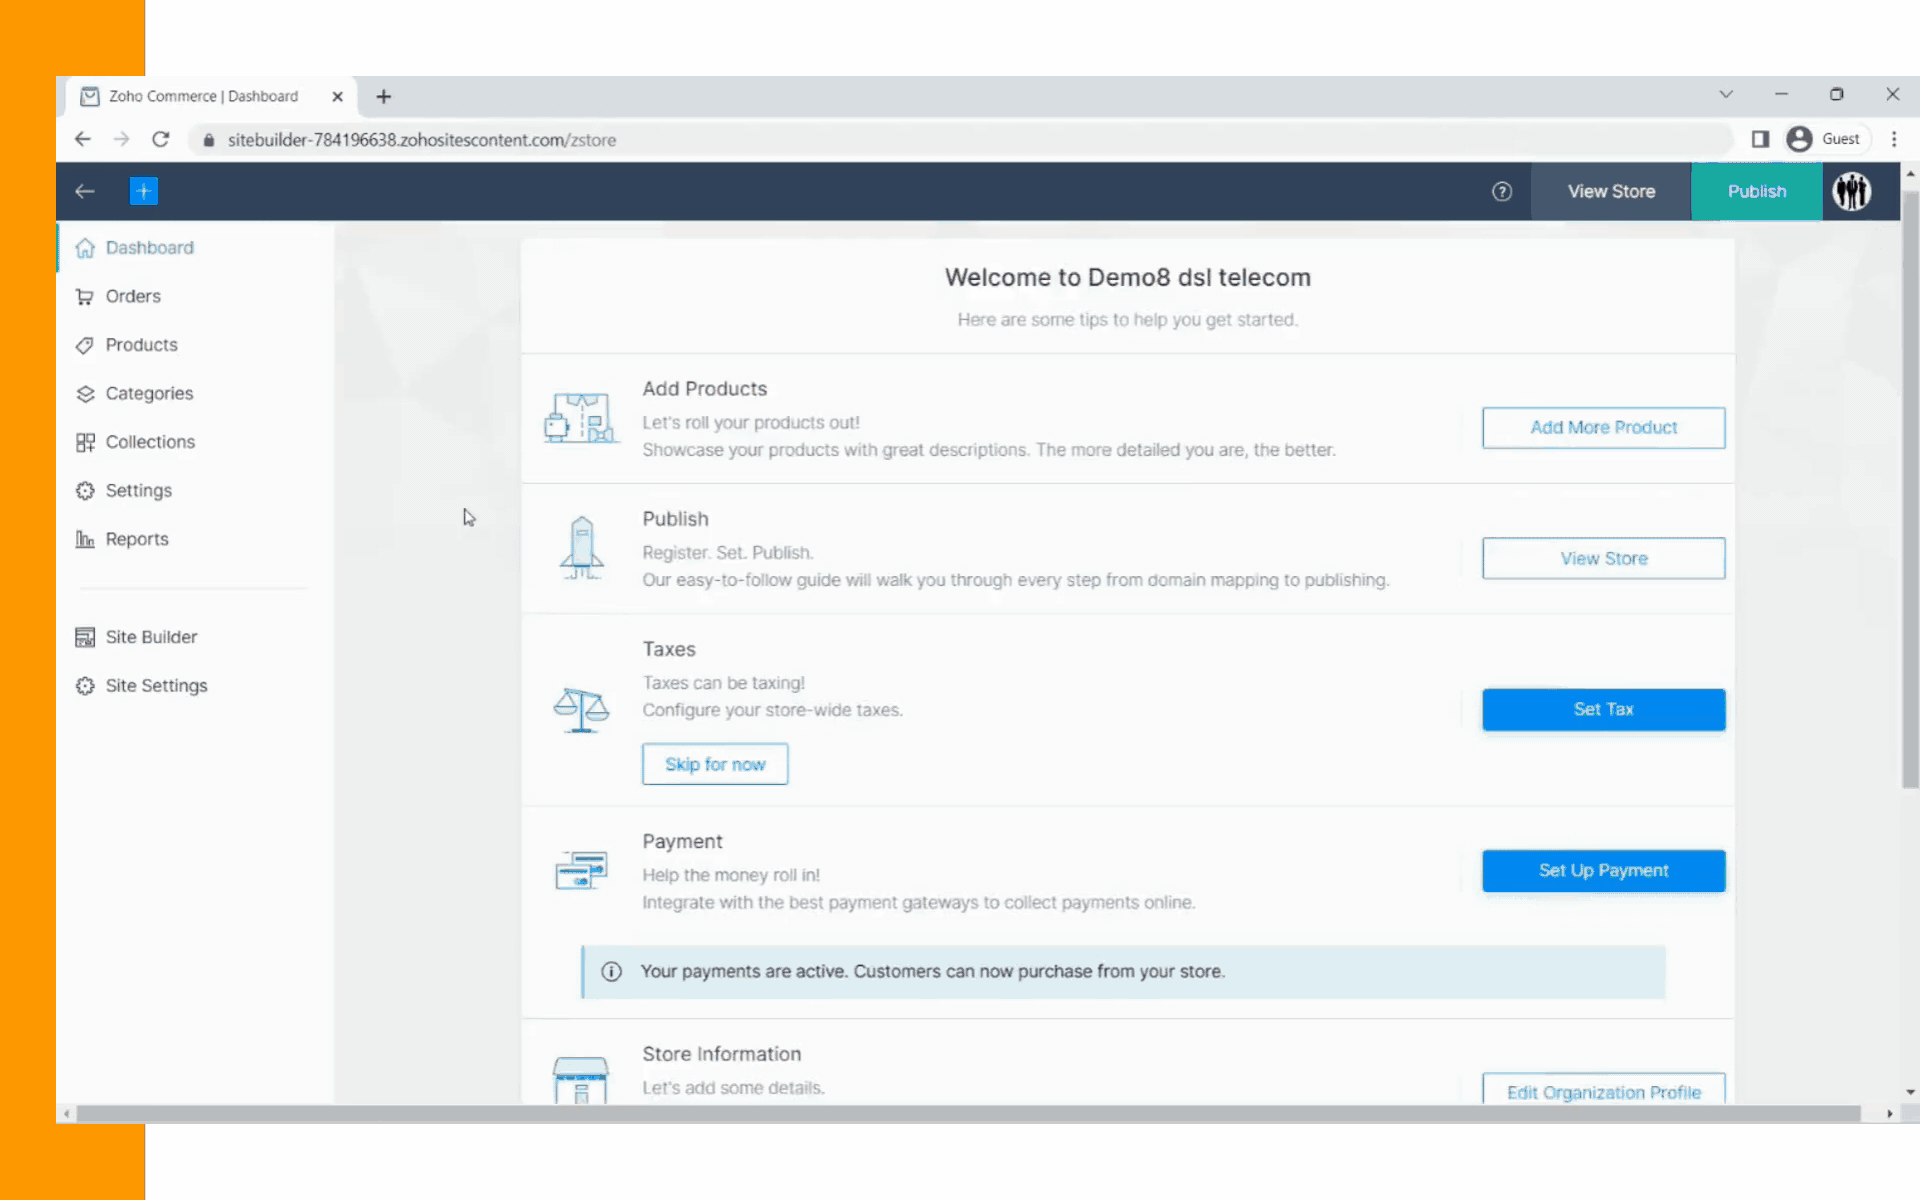Open the Guest profile button
This screenshot has height=1200, width=1920.
pyautogui.click(x=1825, y=139)
